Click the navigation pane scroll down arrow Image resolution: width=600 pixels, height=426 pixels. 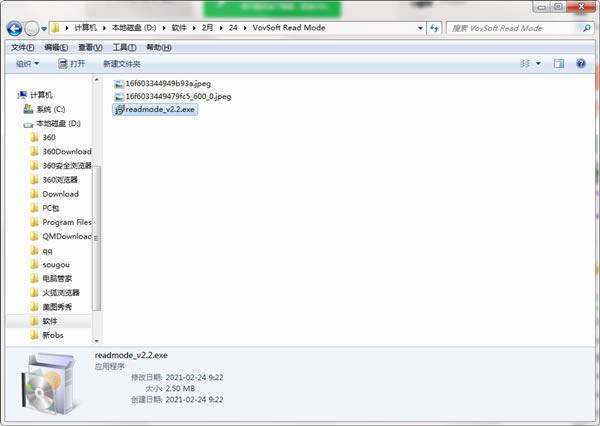(96, 341)
